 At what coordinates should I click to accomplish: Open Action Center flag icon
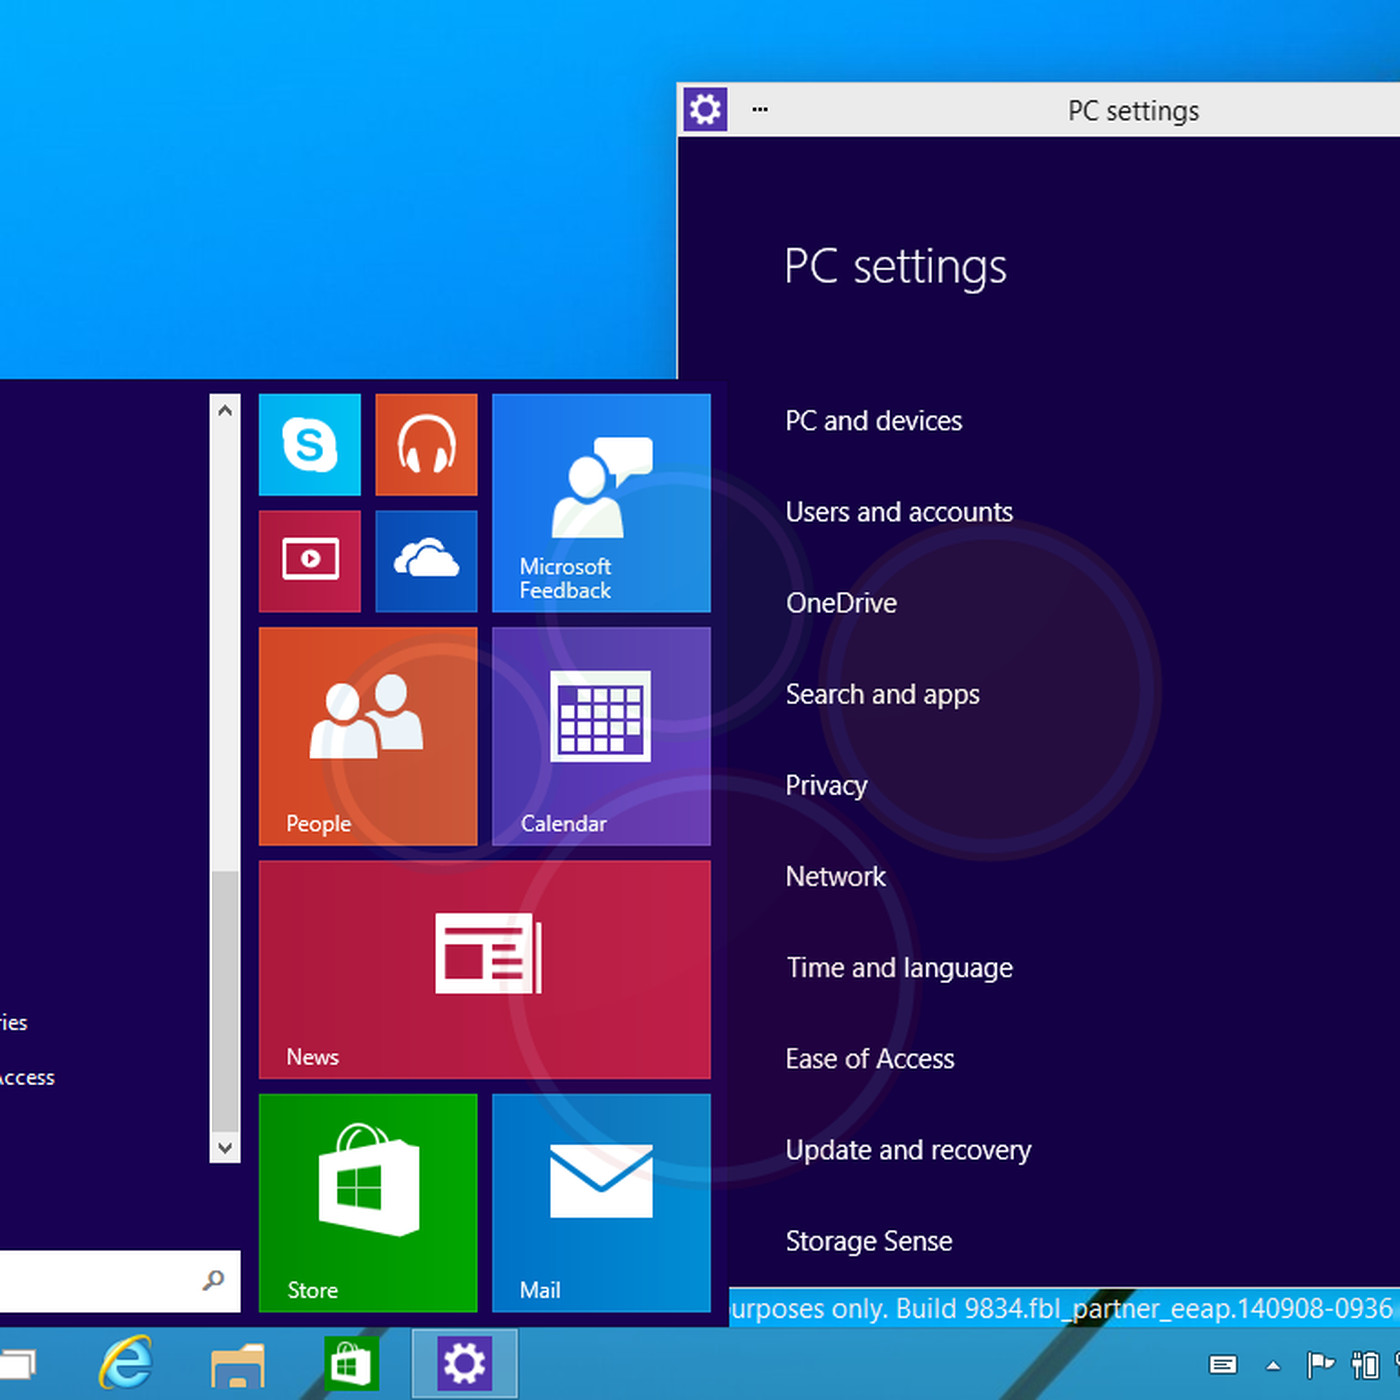click(x=1320, y=1364)
